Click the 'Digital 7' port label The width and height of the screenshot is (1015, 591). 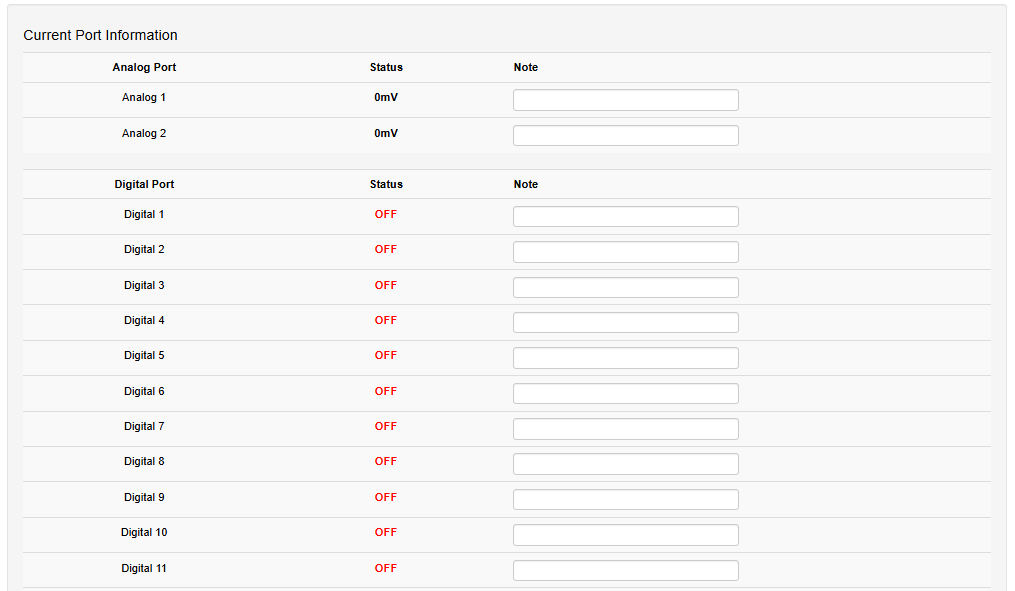(x=144, y=426)
